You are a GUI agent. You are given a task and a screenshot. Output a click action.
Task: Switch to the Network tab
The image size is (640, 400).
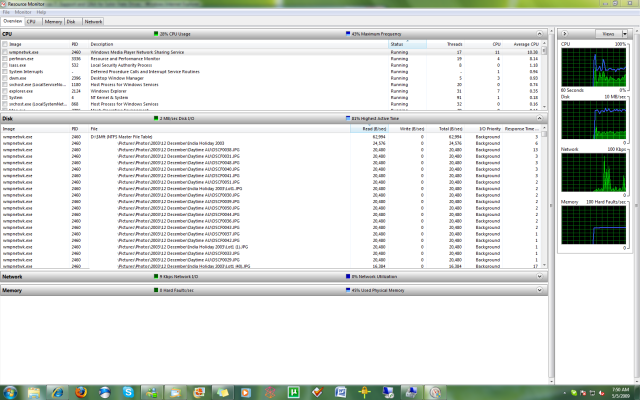coord(93,22)
